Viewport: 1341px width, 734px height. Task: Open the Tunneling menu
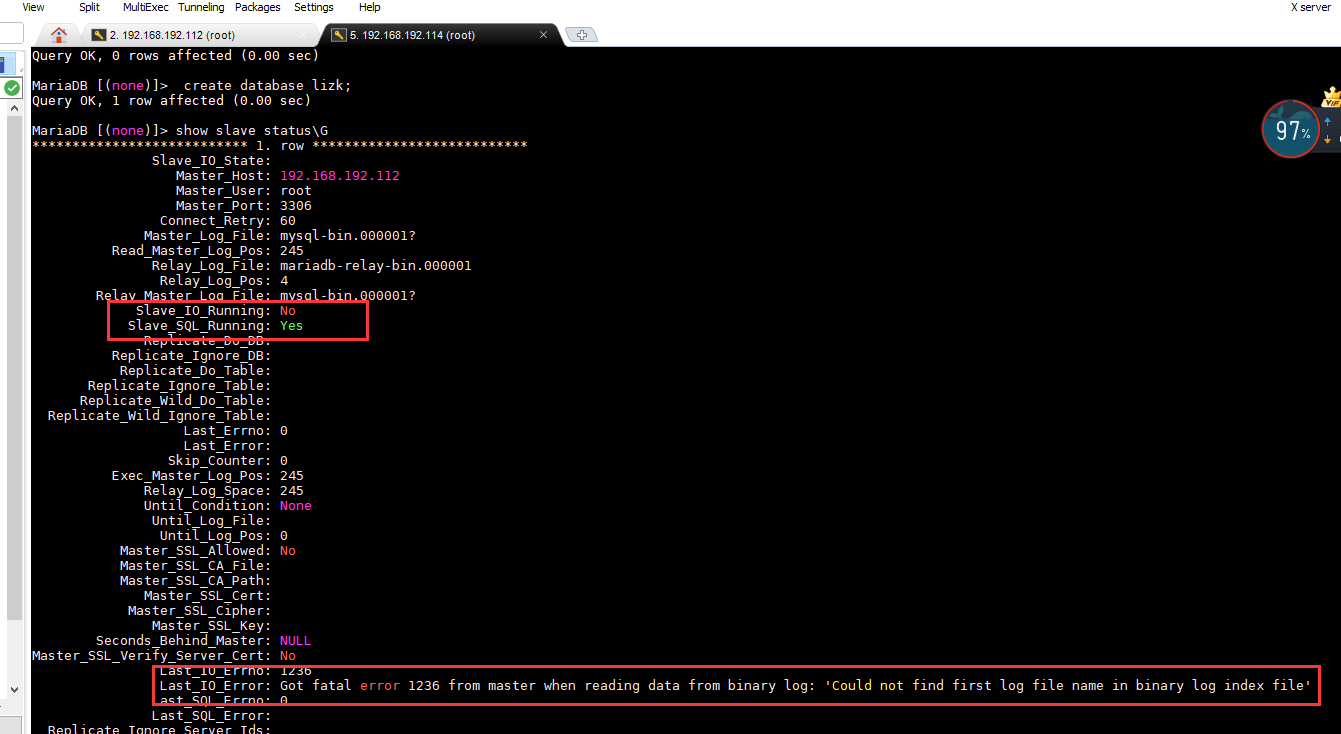point(201,7)
